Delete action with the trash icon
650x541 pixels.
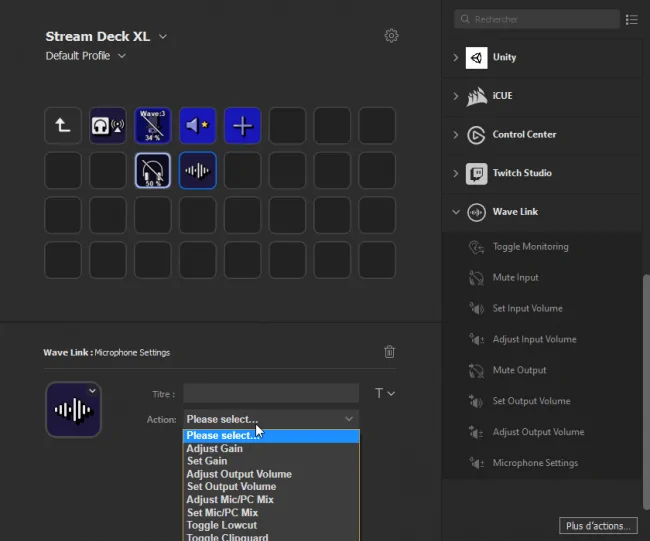click(389, 352)
